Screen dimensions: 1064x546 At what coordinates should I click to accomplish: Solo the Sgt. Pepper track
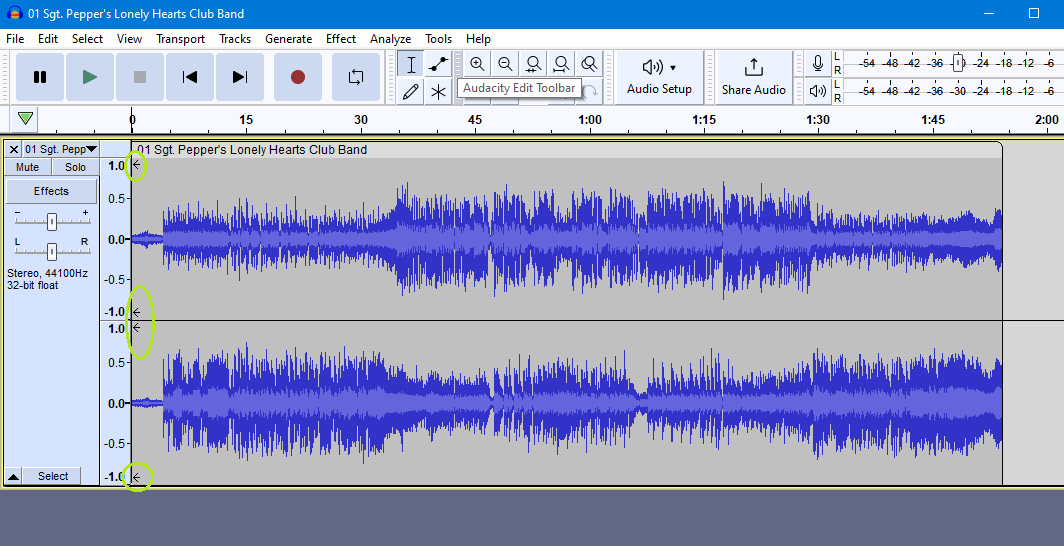click(x=75, y=167)
